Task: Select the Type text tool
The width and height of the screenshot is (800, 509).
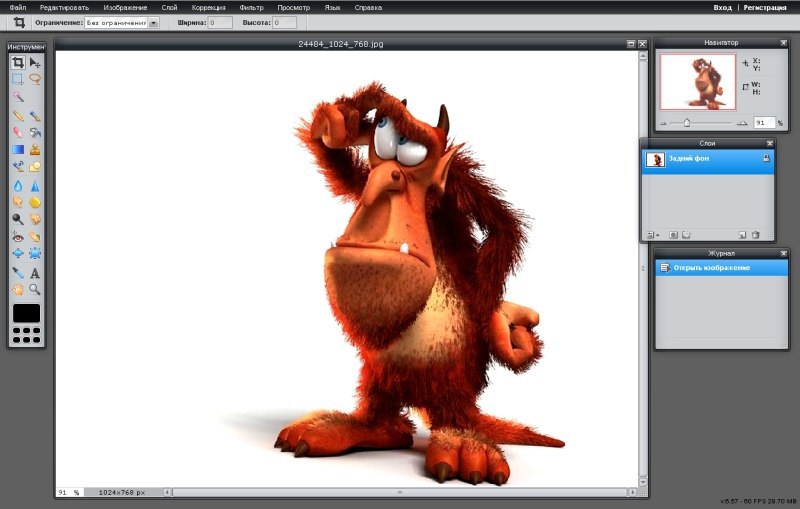Action: tap(35, 273)
